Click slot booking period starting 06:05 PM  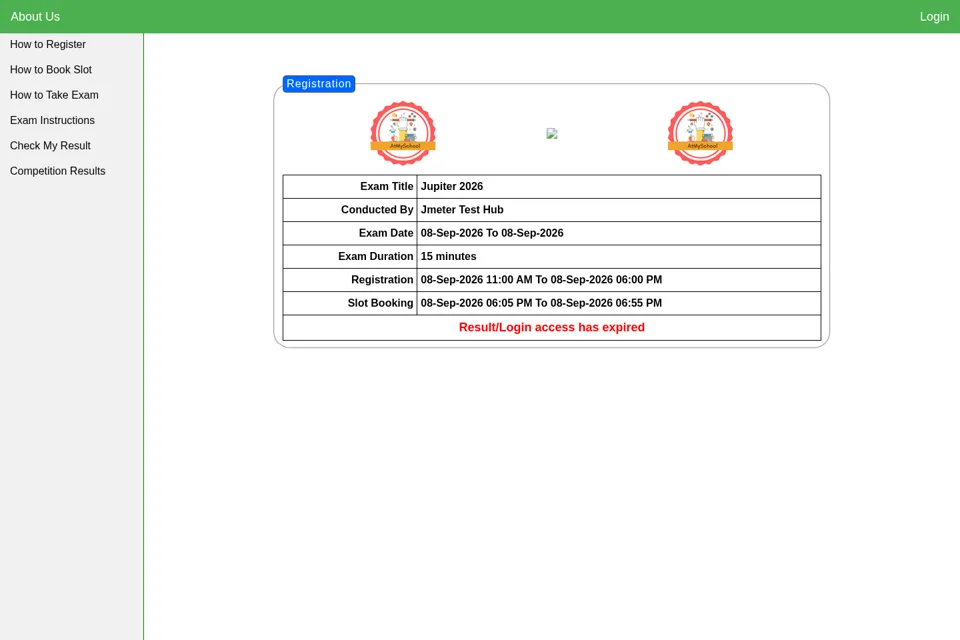tap(541, 303)
